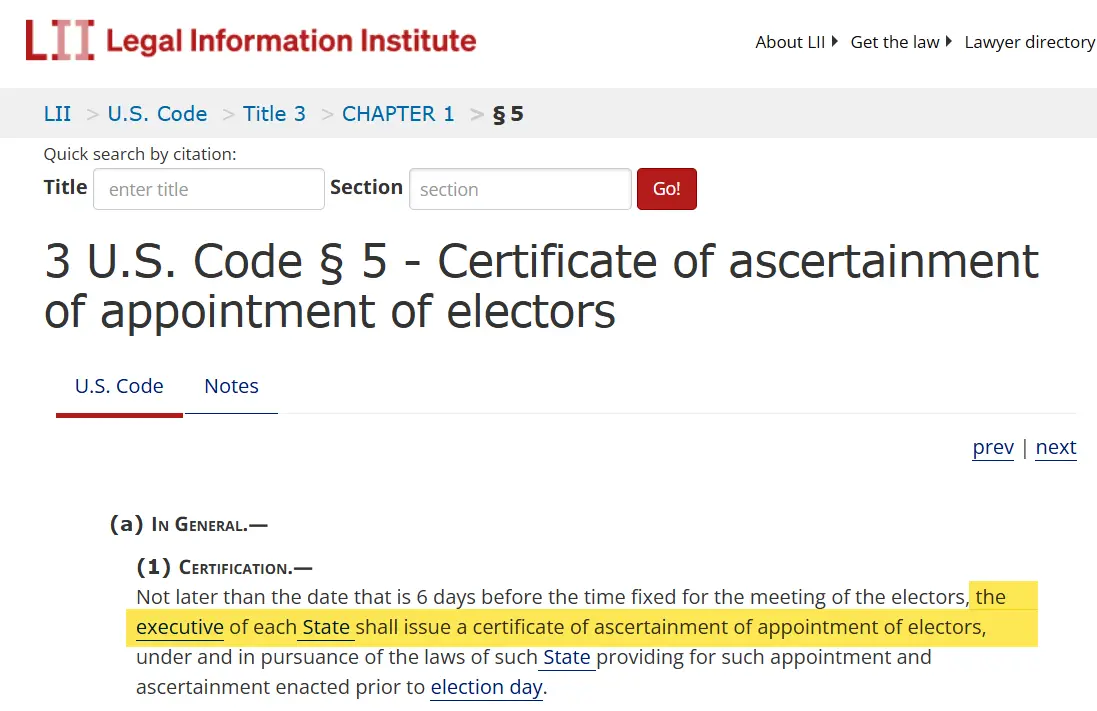The height and width of the screenshot is (711, 1097).
Task: Click the Title citation input field
Action: pyautogui.click(x=208, y=189)
